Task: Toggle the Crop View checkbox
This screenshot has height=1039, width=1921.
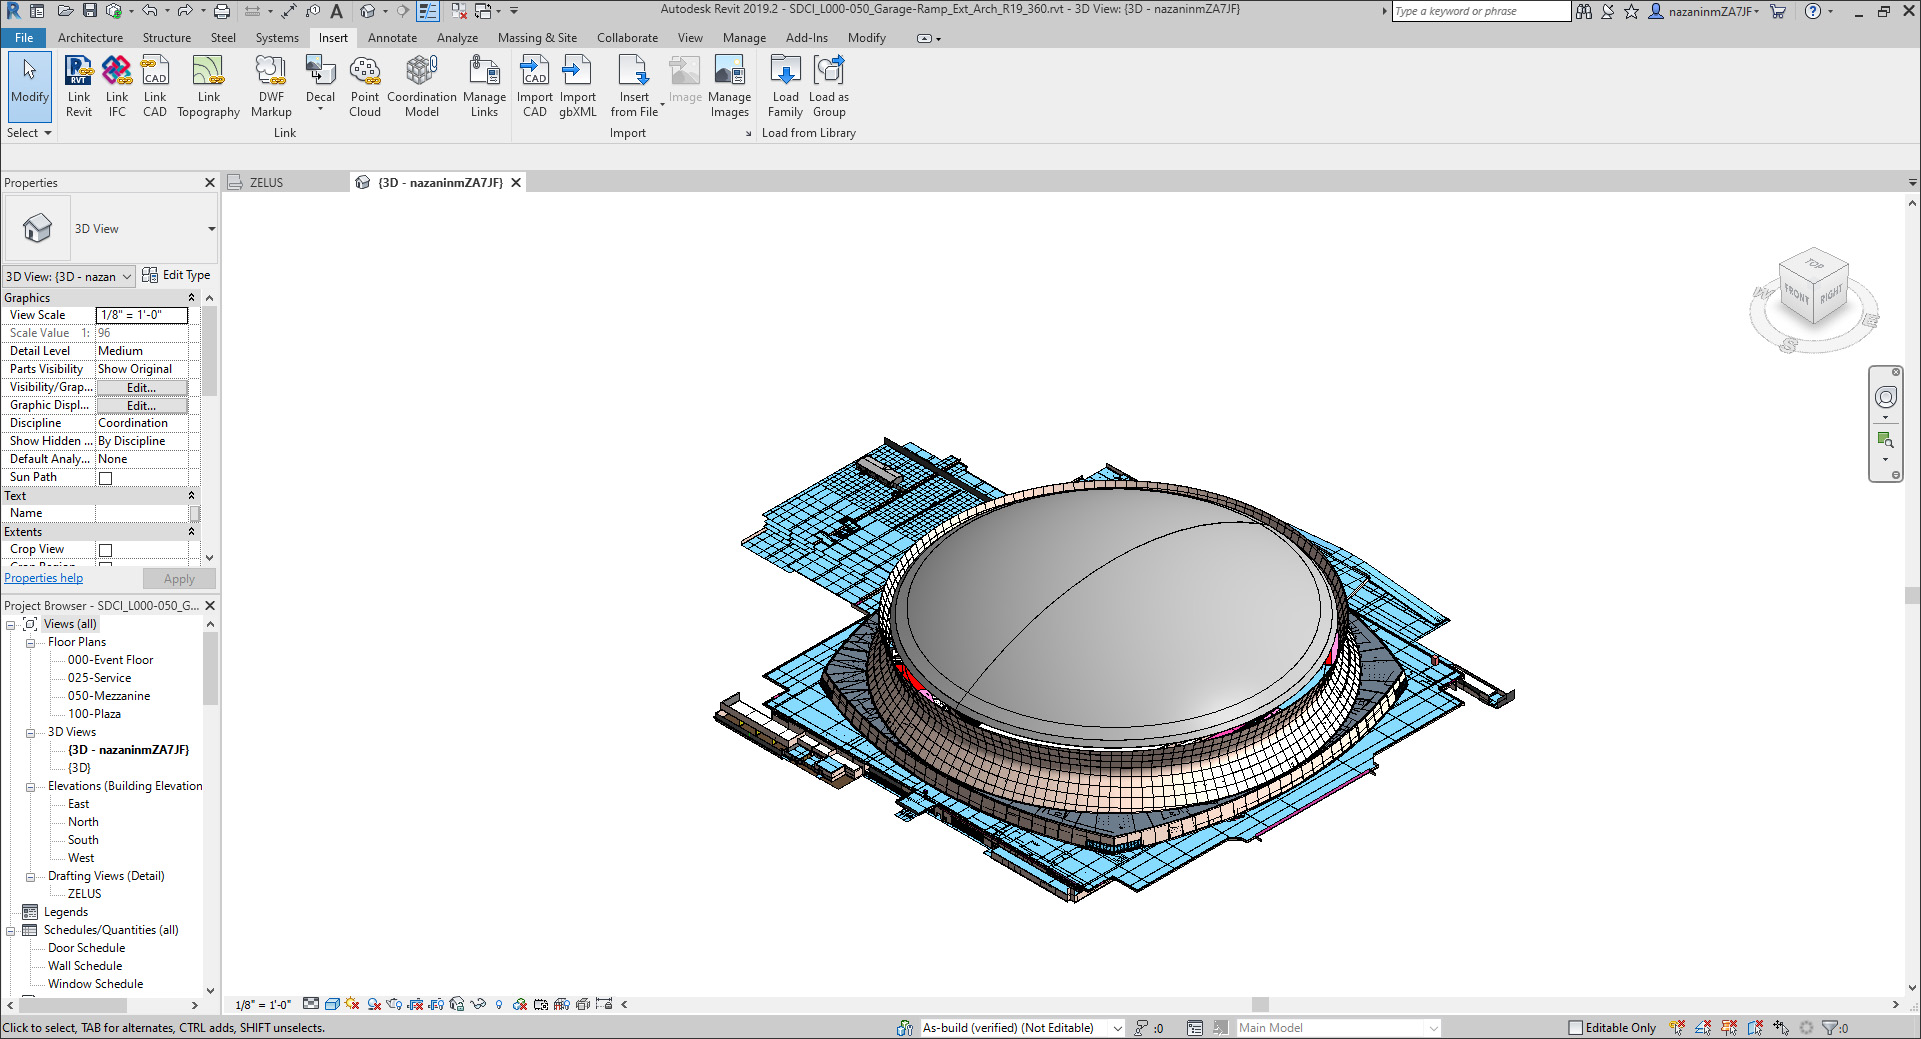Action: click(x=105, y=550)
